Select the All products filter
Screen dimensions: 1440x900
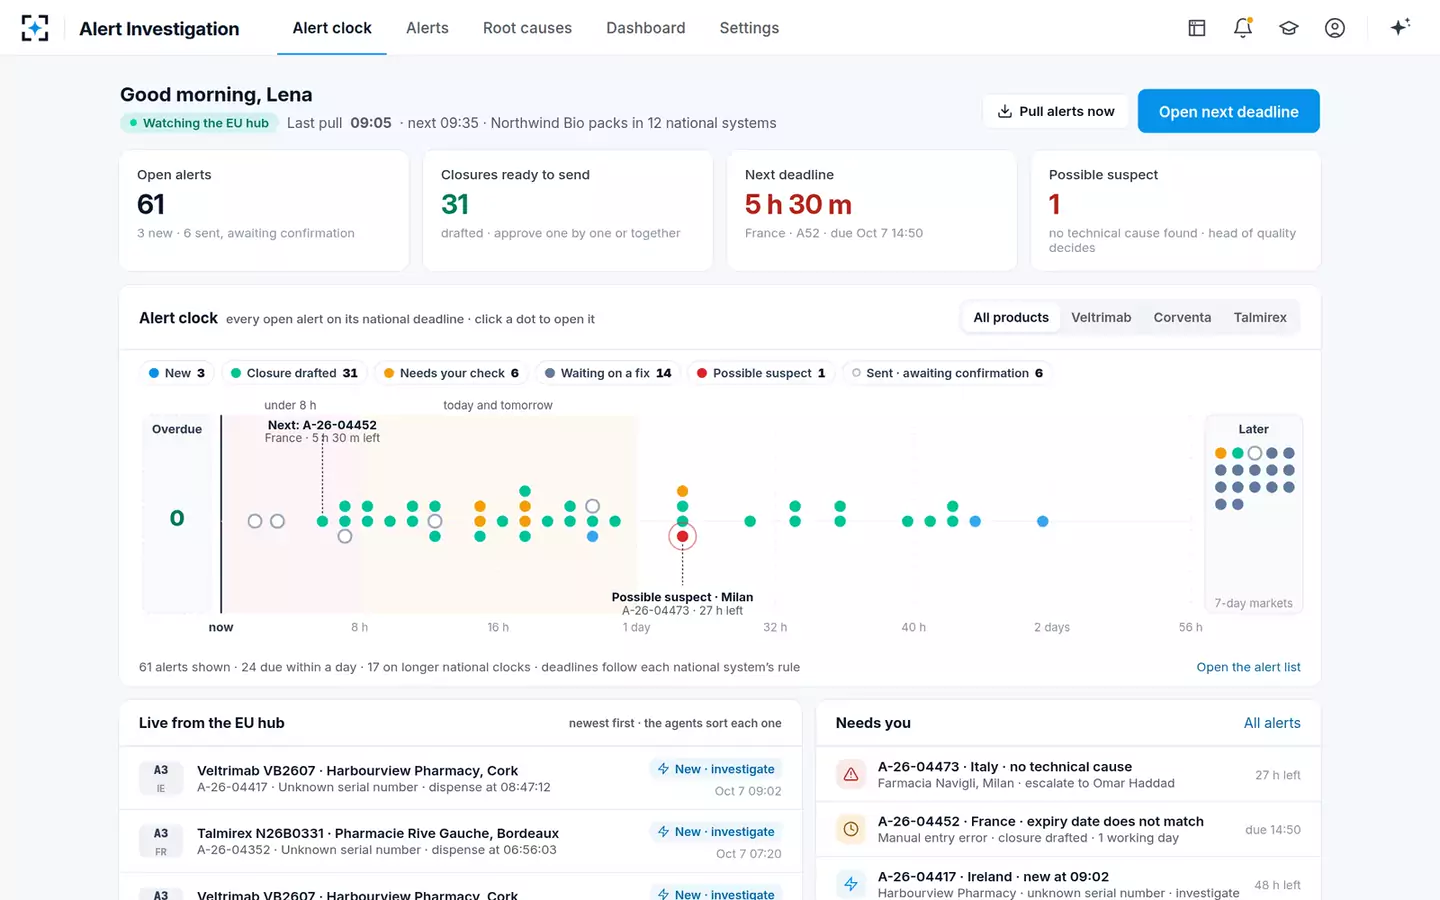[1011, 317]
